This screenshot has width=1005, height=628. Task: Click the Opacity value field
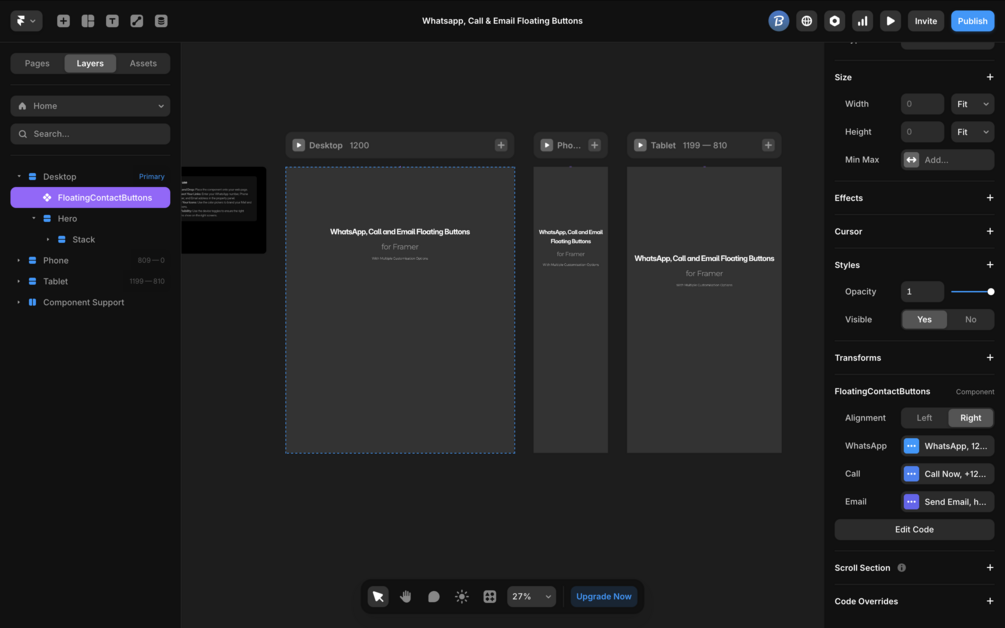click(922, 292)
